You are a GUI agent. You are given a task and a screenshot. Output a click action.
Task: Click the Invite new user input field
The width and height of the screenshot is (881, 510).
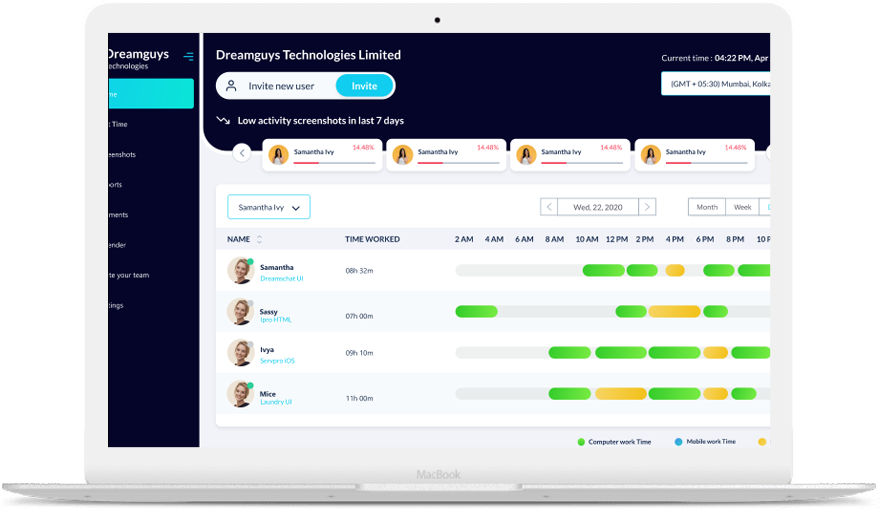[x=281, y=86]
